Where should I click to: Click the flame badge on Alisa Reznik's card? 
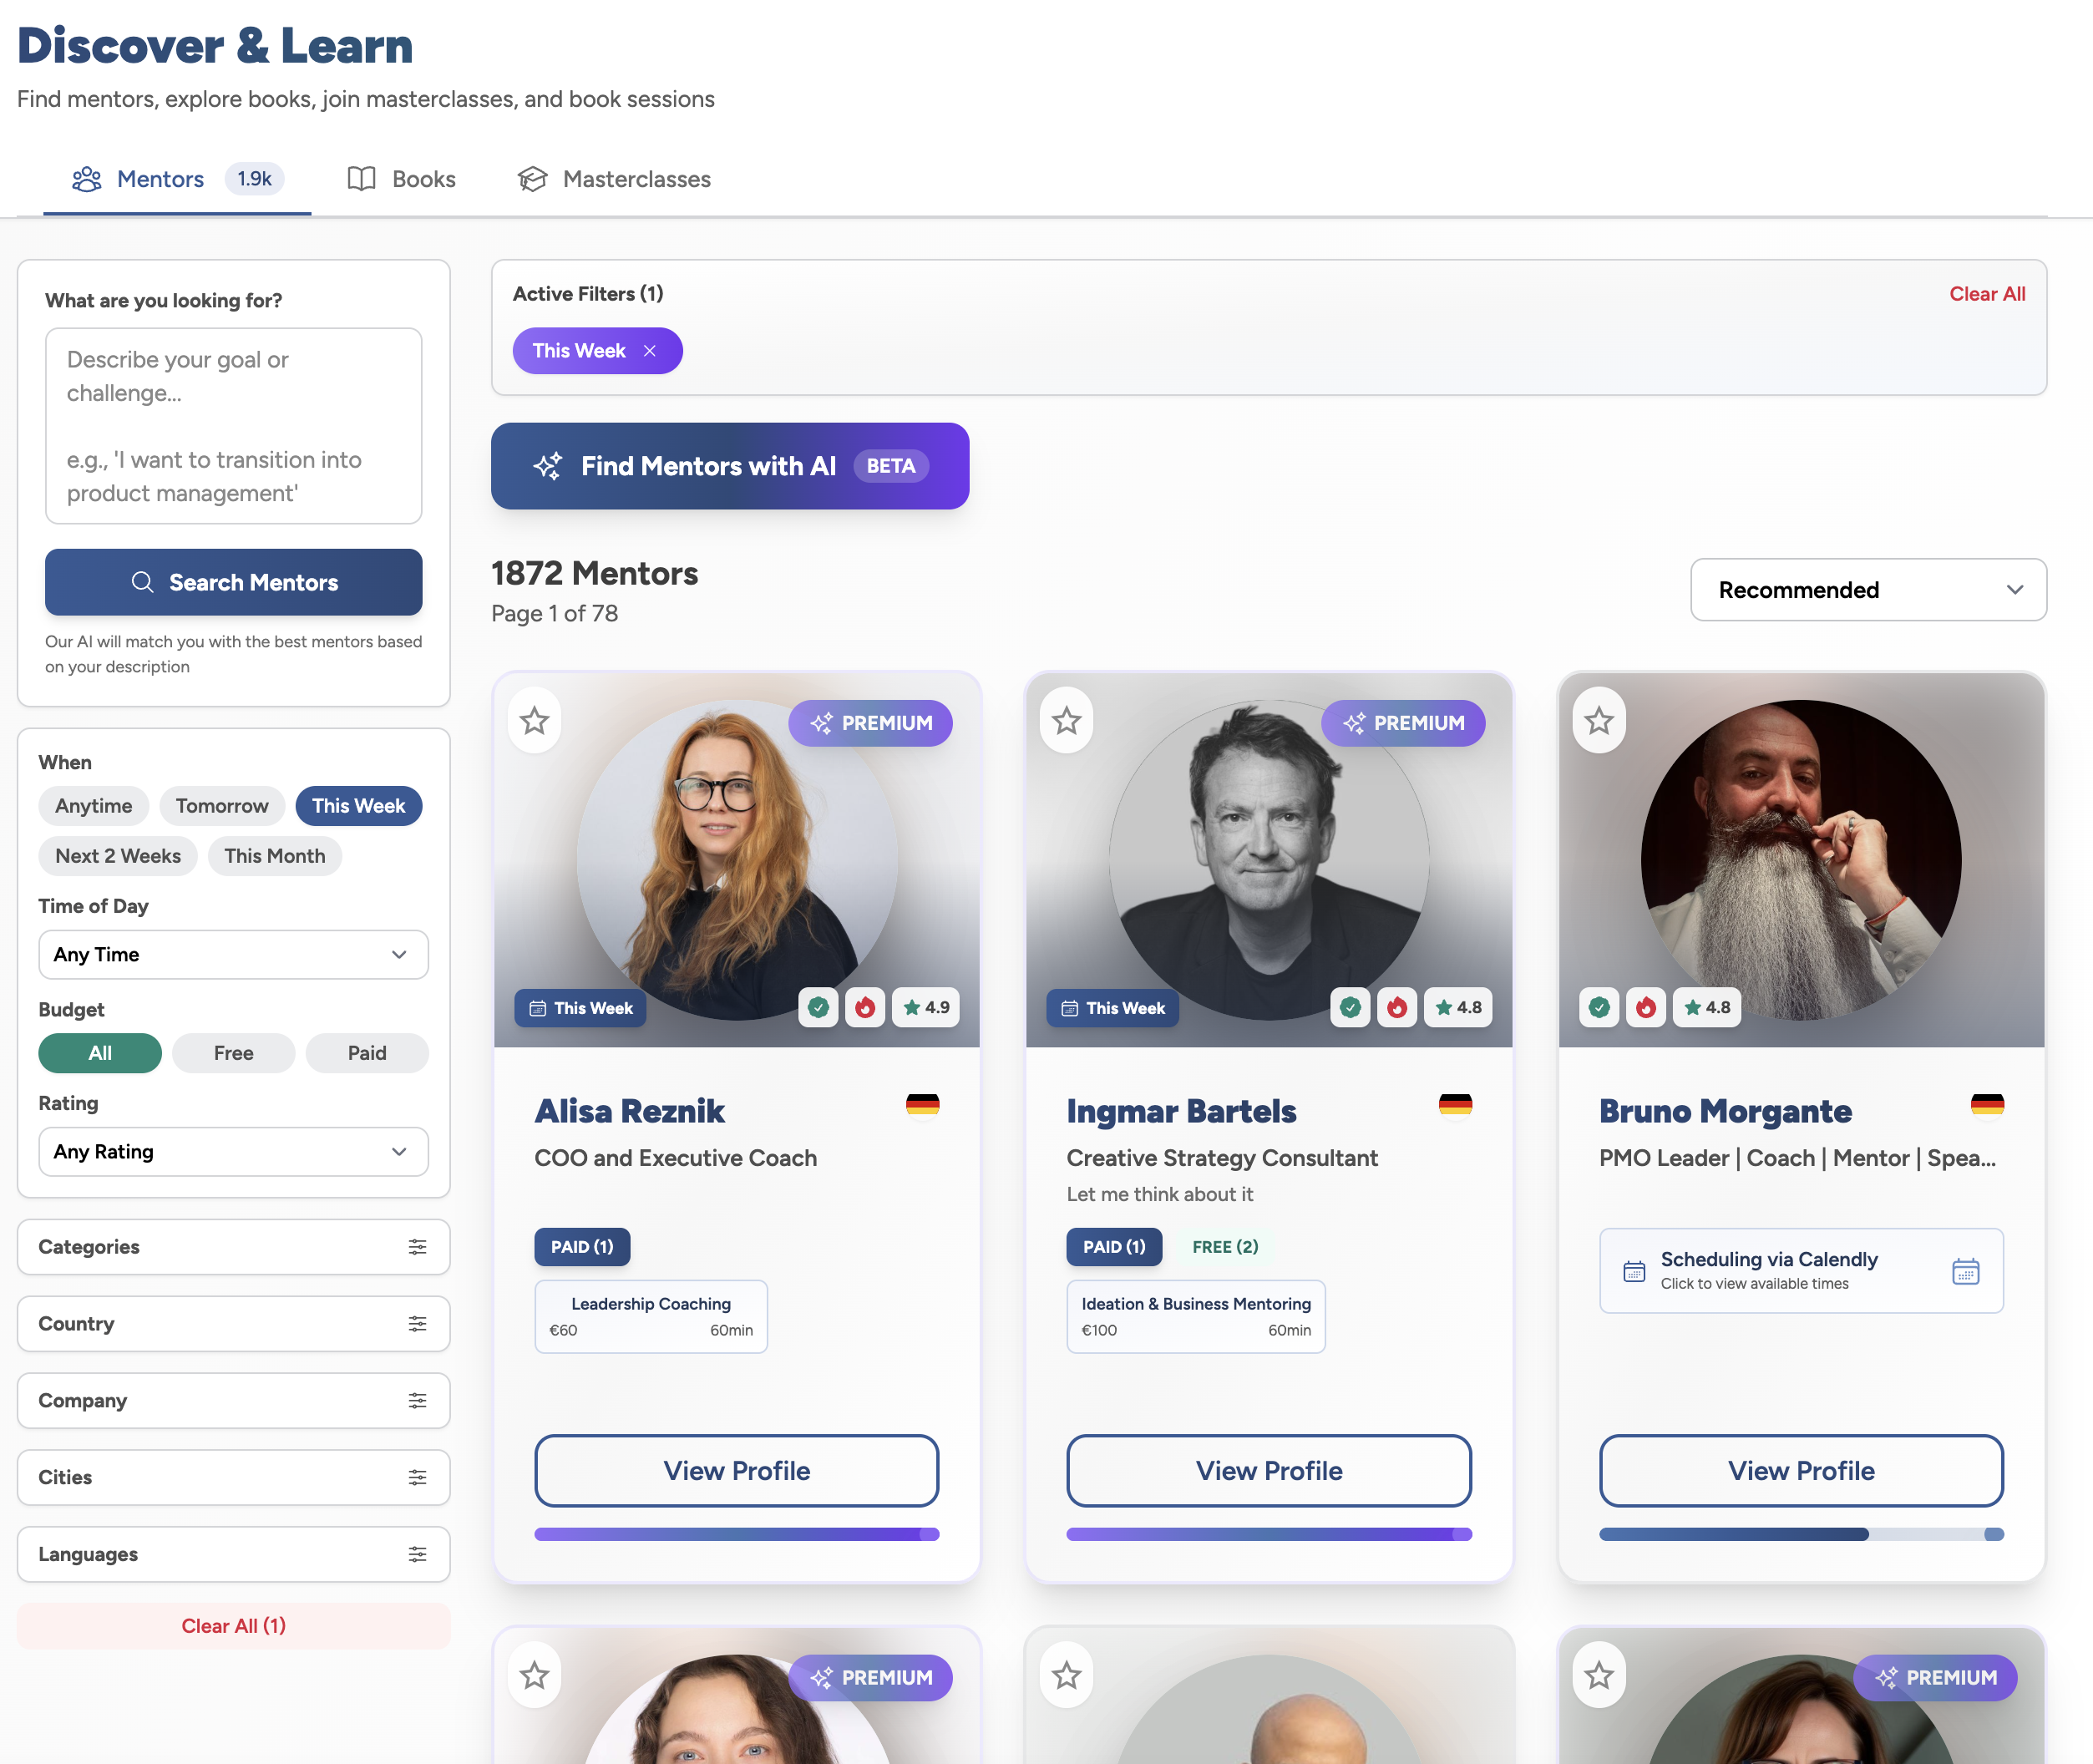coord(865,1007)
